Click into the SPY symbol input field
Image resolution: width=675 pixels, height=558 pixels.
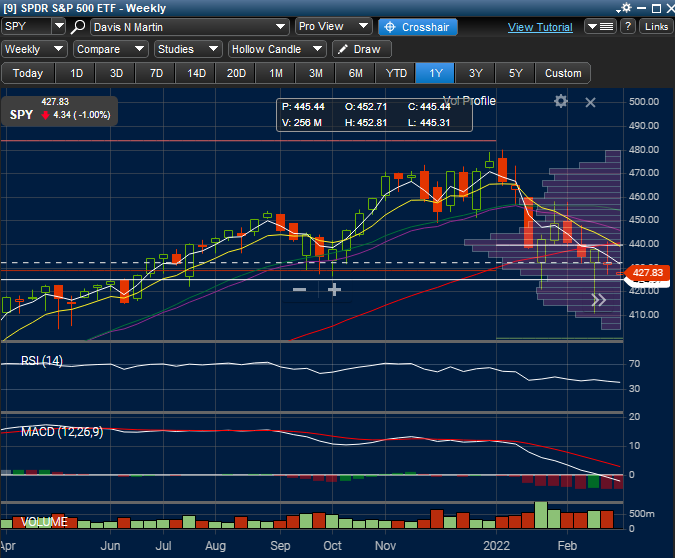(x=27, y=26)
